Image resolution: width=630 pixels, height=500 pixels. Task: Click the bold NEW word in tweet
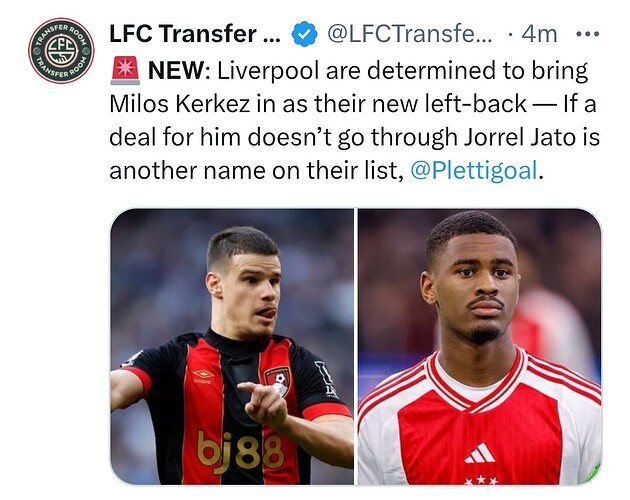179,71
